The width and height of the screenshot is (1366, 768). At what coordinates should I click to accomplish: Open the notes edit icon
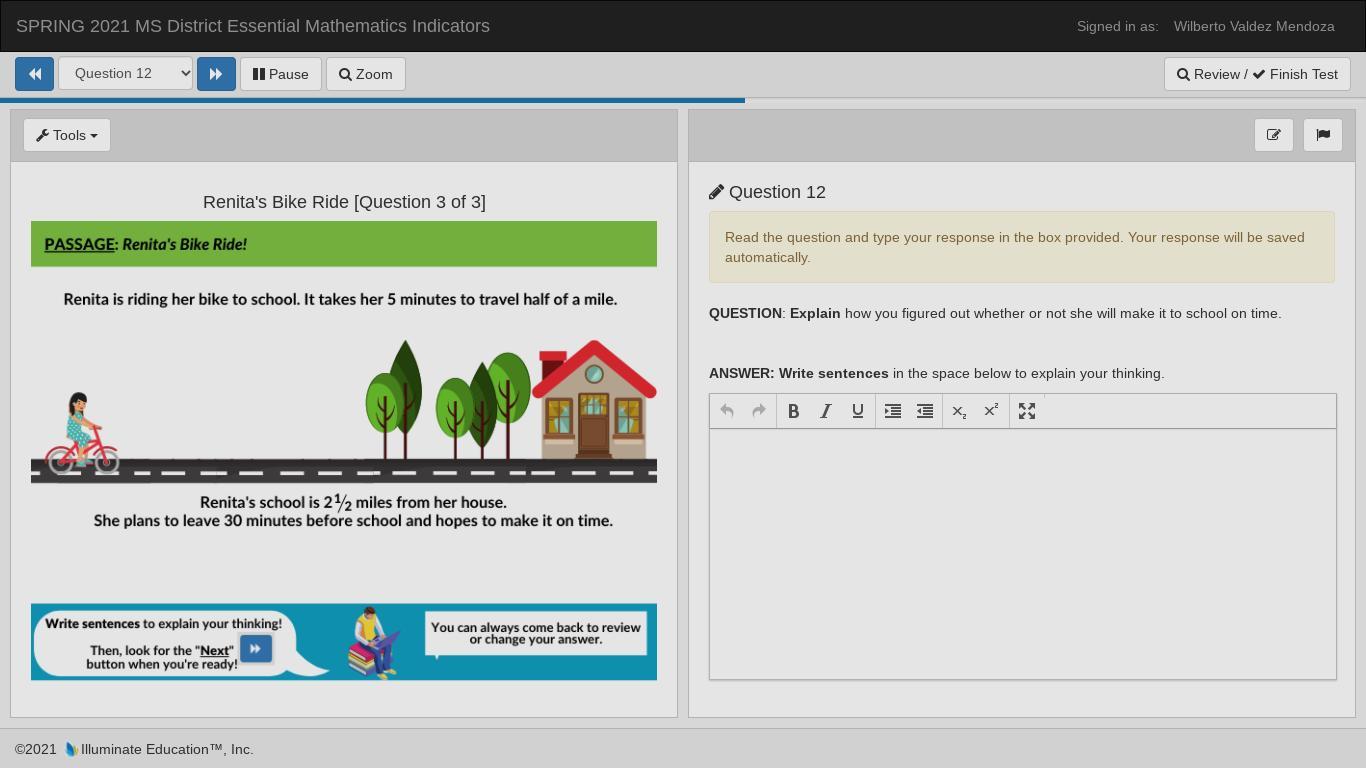pyautogui.click(x=1273, y=135)
